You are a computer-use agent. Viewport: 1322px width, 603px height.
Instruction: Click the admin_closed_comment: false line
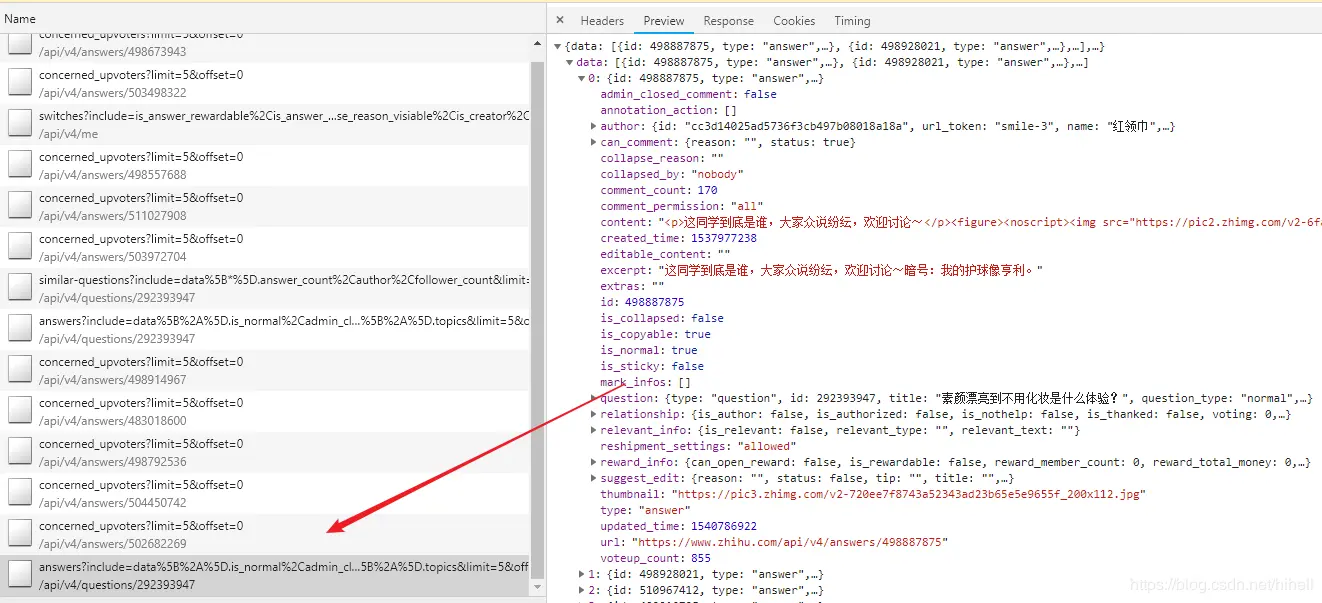(688, 94)
